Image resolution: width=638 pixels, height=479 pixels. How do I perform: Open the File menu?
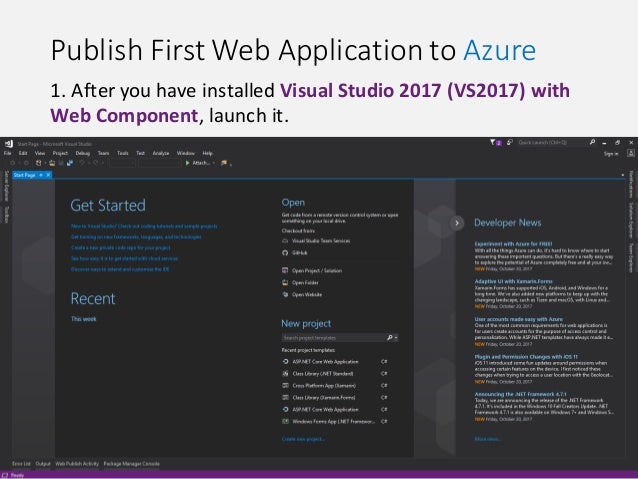point(7,153)
